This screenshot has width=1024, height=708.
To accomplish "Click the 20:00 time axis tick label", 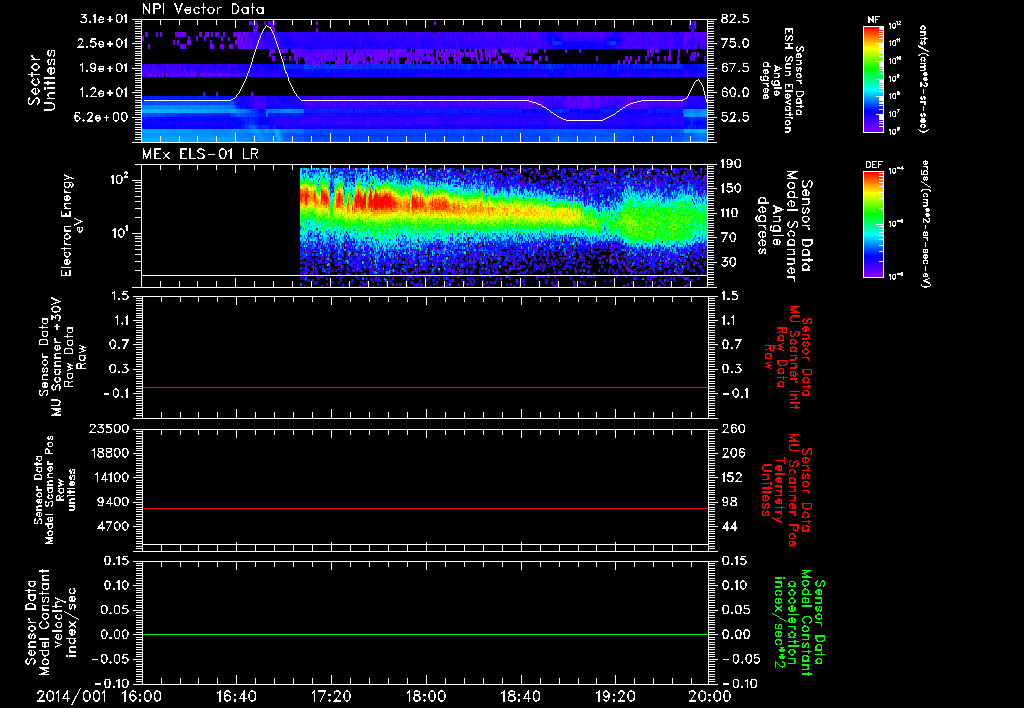I will pos(710,696).
